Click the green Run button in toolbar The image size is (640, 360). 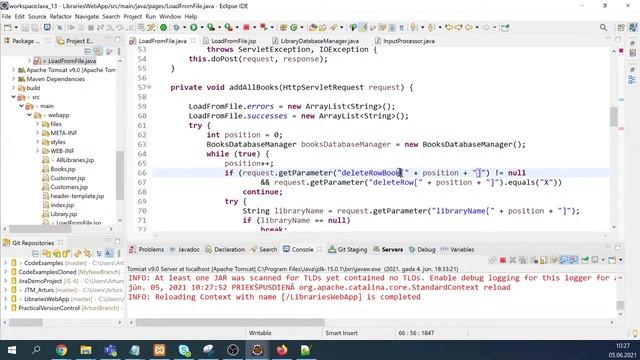[193, 27]
